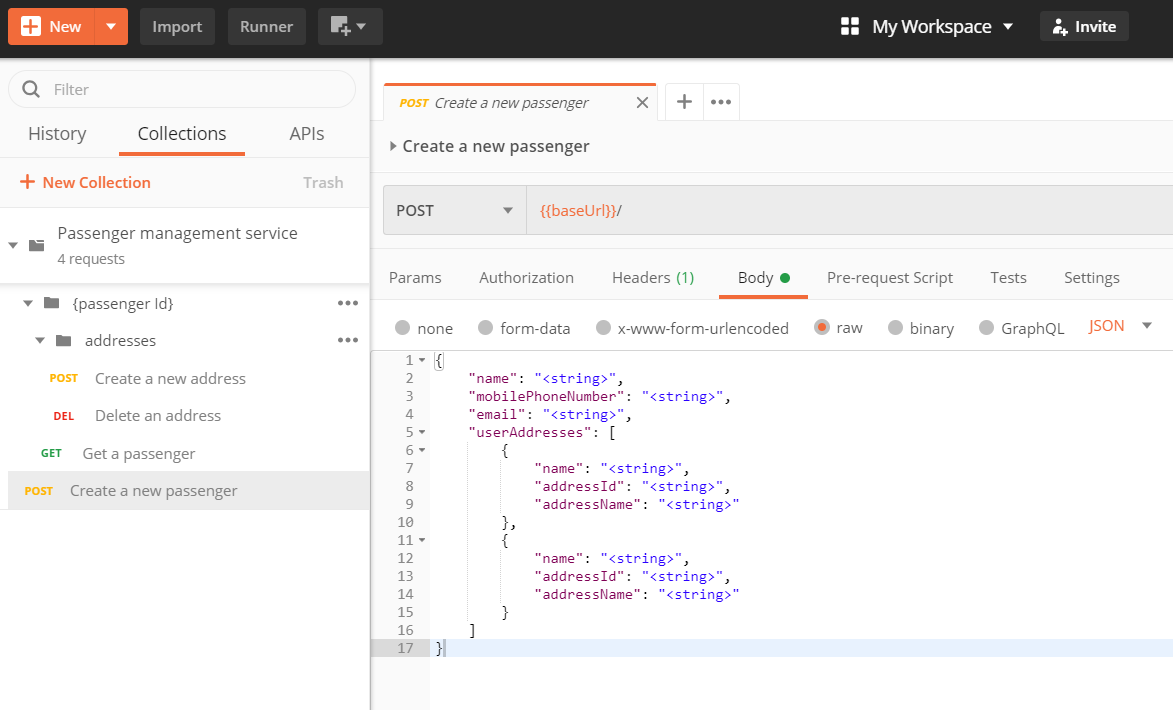Select the x-www-form-urlencoded body type
Screen dimensions: 1173x710
(x=603, y=328)
